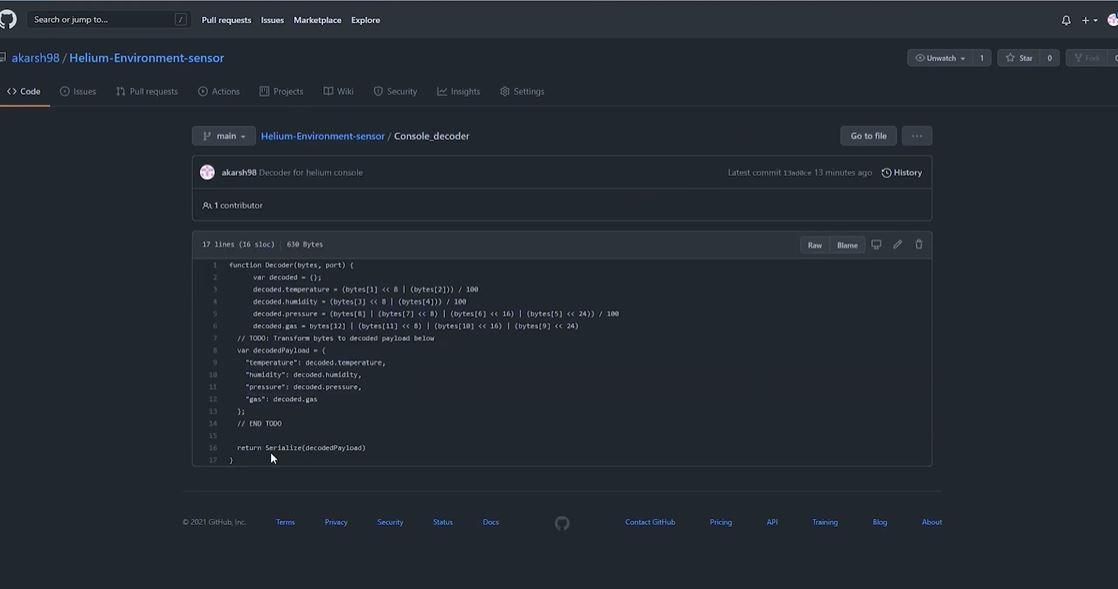
Task: View the Raw file
Action: point(815,245)
